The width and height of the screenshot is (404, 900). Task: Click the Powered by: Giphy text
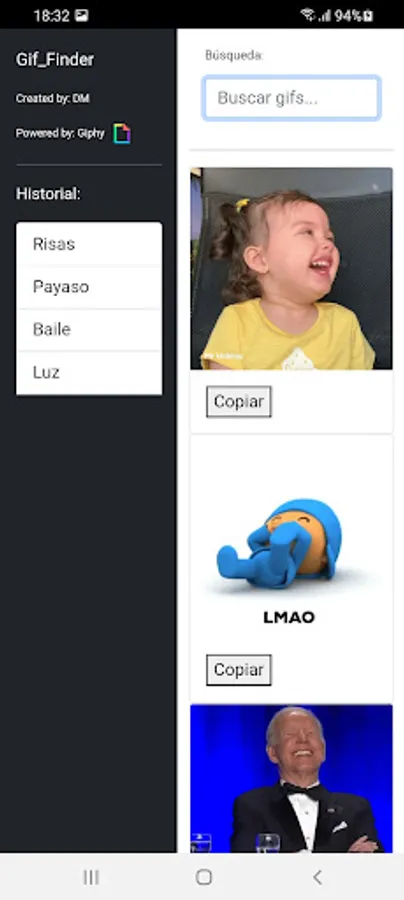coord(60,133)
